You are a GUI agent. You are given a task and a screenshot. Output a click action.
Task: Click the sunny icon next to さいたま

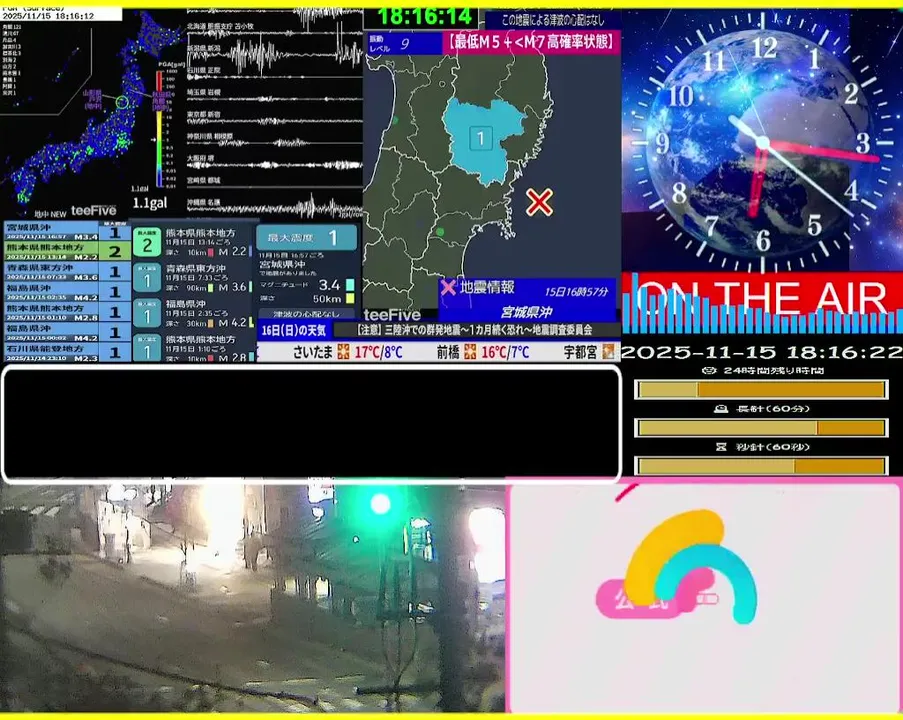click(x=343, y=351)
